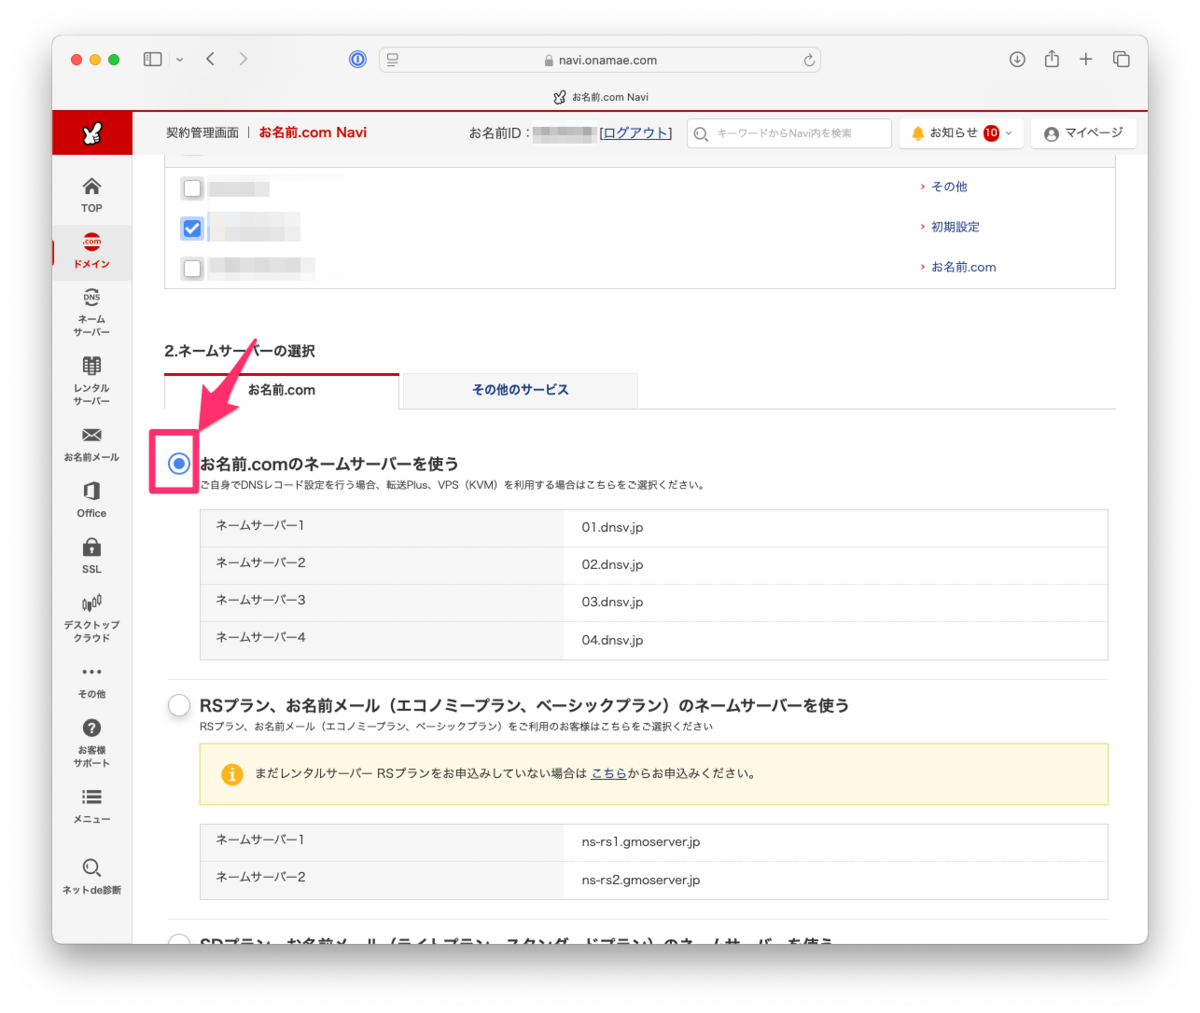Go forward with Safari forward arrow
The width and height of the screenshot is (1200, 1013).
(x=243, y=60)
